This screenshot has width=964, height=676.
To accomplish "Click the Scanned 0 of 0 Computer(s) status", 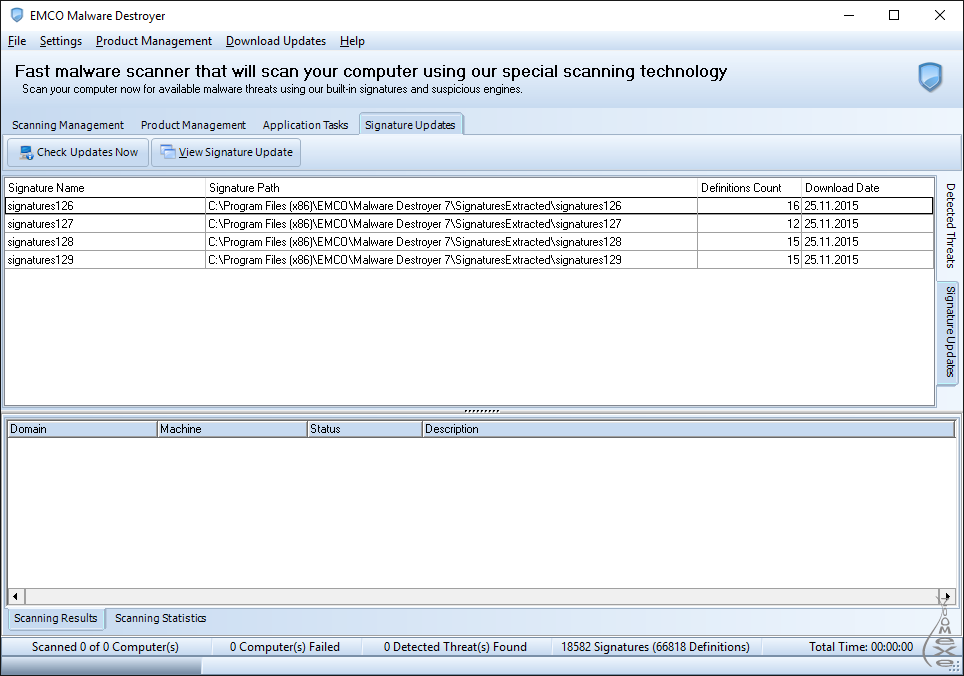I will pos(105,647).
